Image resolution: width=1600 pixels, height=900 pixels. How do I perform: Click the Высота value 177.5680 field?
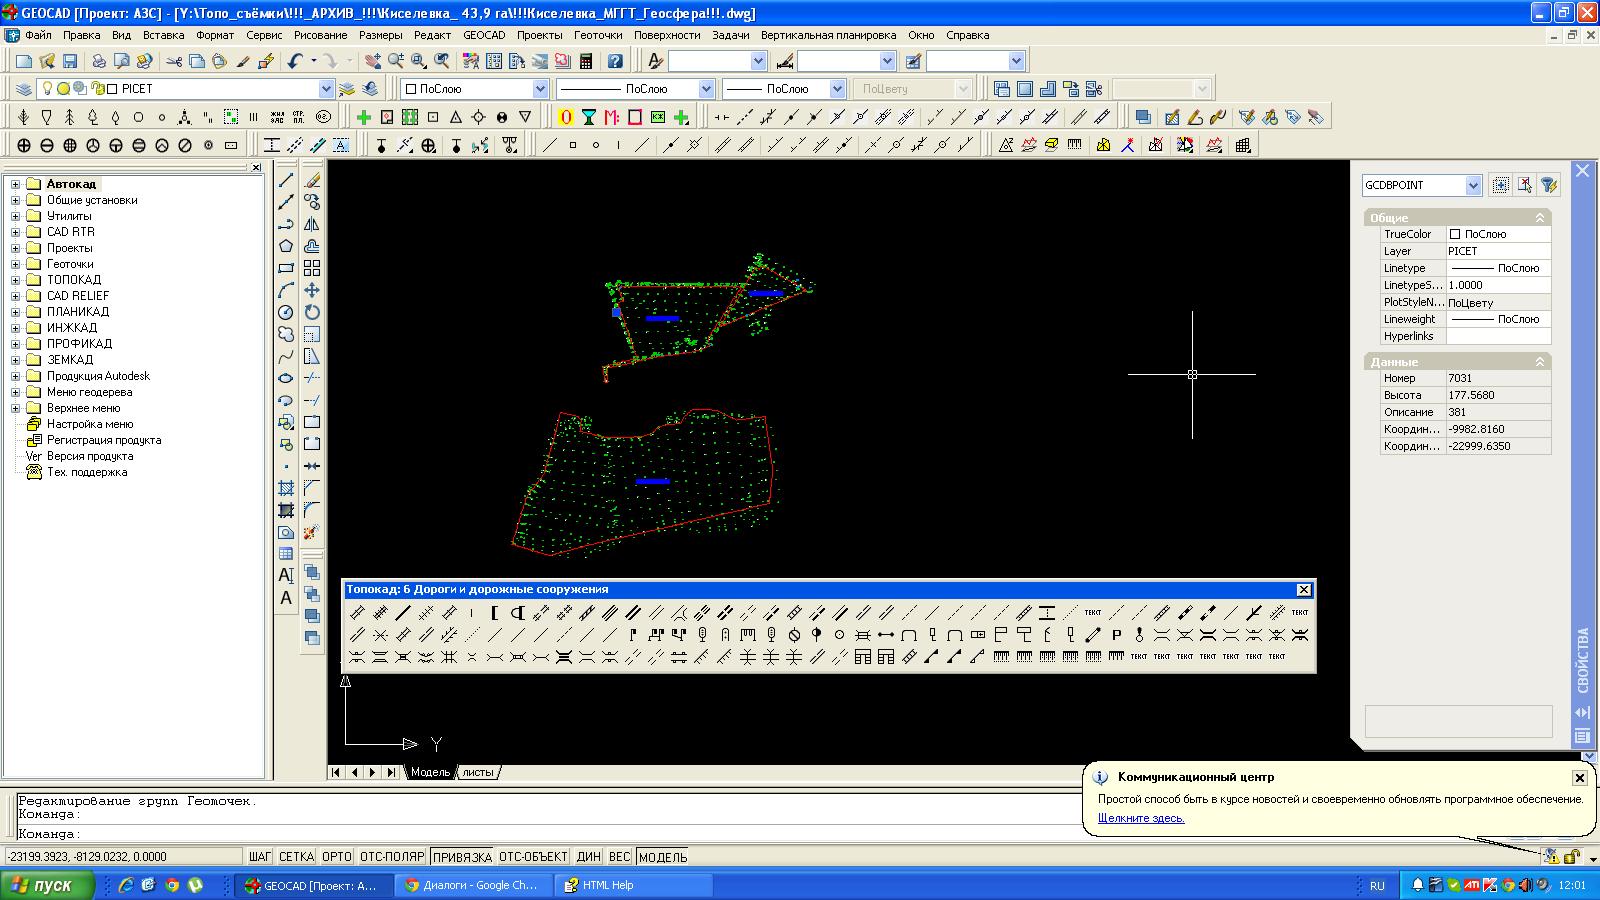(1497, 395)
